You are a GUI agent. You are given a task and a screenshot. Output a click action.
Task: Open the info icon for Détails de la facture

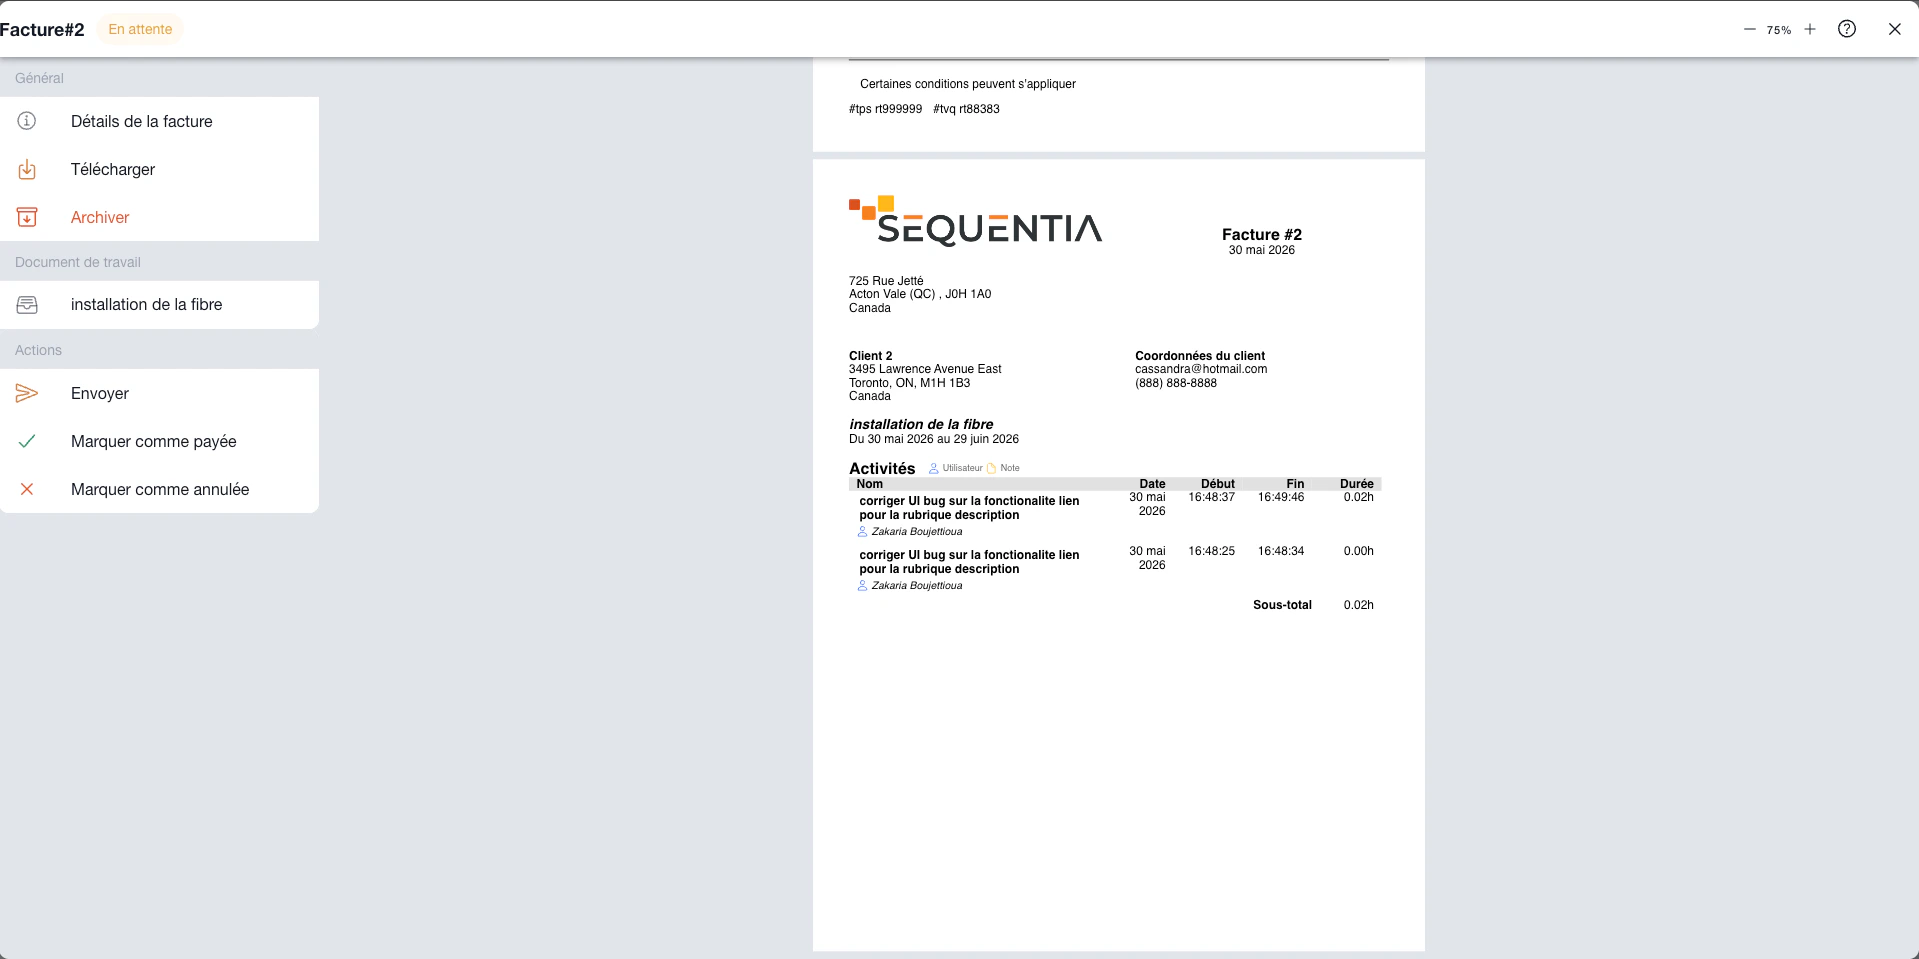pyautogui.click(x=27, y=121)
